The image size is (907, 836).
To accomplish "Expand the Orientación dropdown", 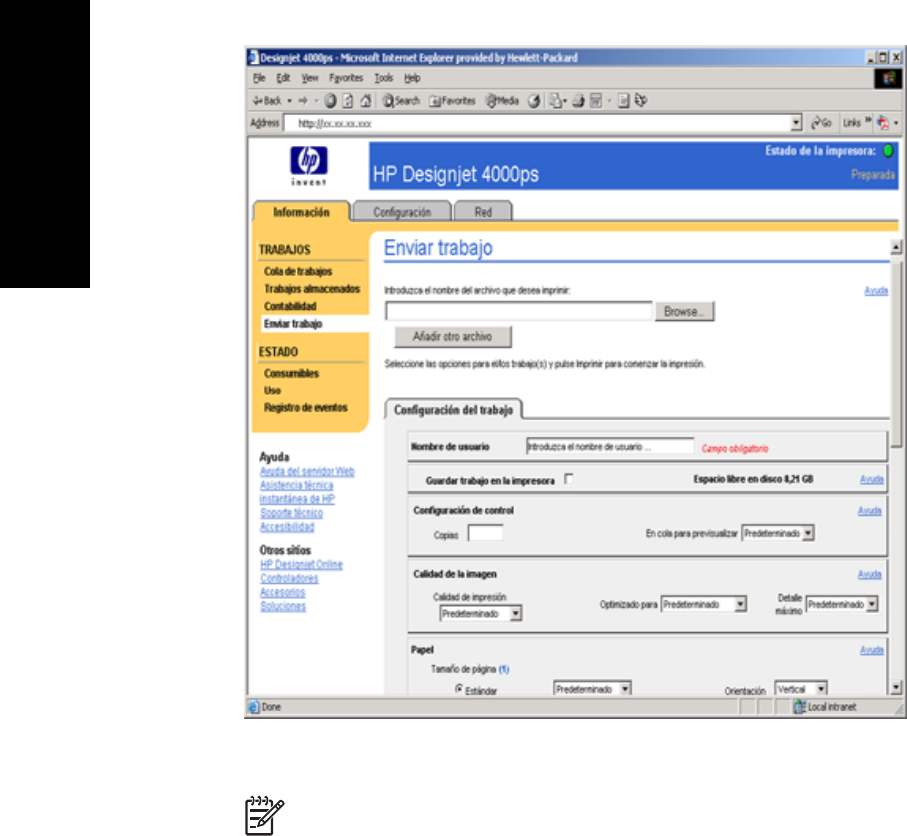I will [x=802, y=688].
